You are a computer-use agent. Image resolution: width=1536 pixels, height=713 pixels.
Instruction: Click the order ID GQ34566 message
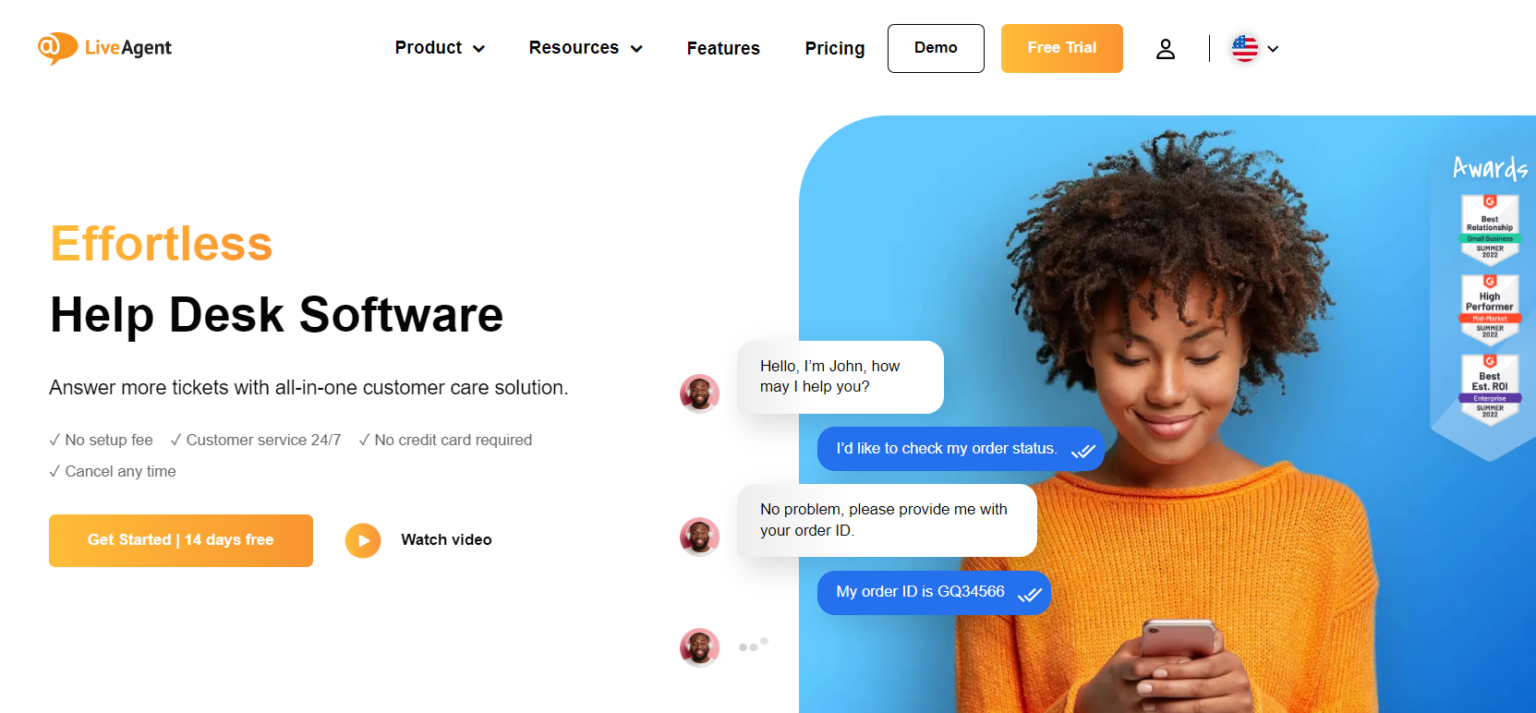coord(934,593)
